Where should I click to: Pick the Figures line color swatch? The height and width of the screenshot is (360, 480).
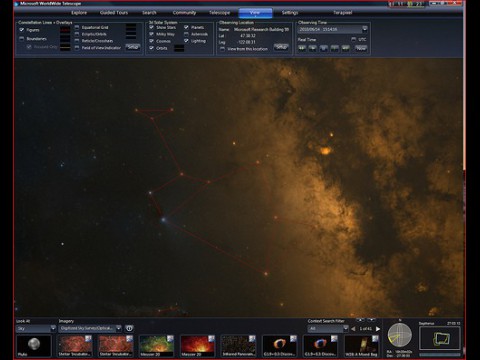pos(65,30)
